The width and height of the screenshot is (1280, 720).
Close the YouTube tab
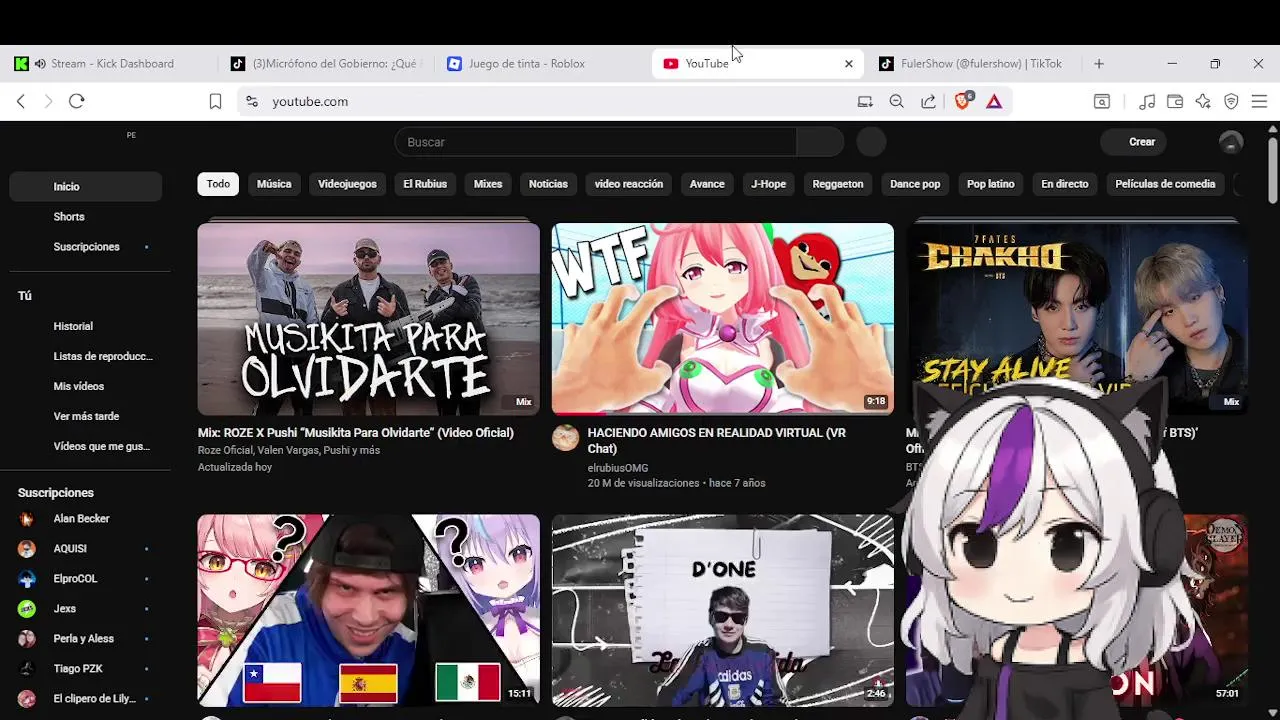click(x=849, y=63)
